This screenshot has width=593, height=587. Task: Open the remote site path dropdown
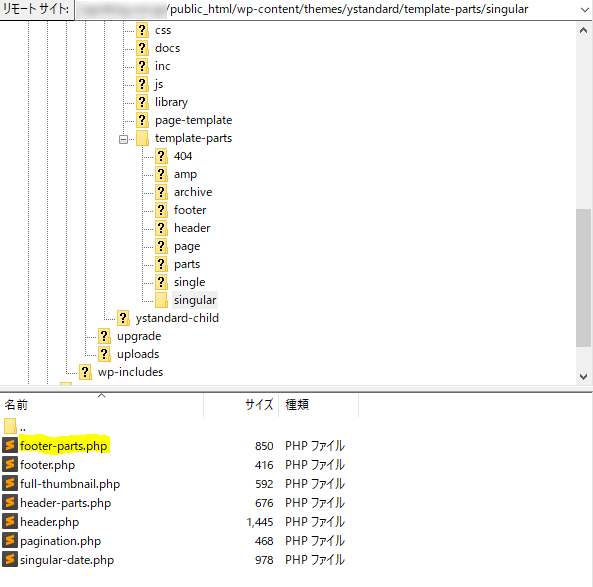pyautogui.click(x=584, y=9)
